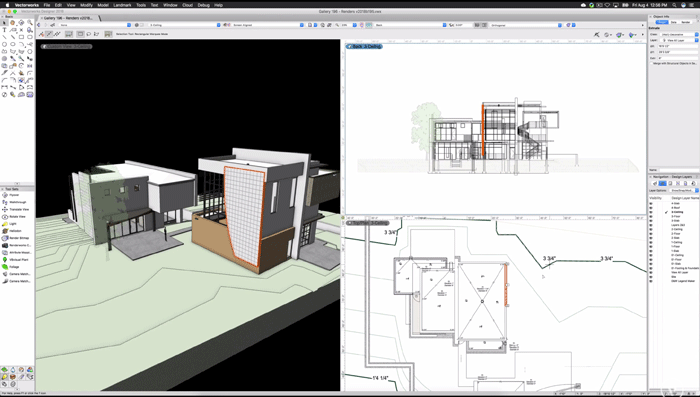The image size is (700, 397).
Task: Click the 2-Ceiling layer name row
Action: 677,229
